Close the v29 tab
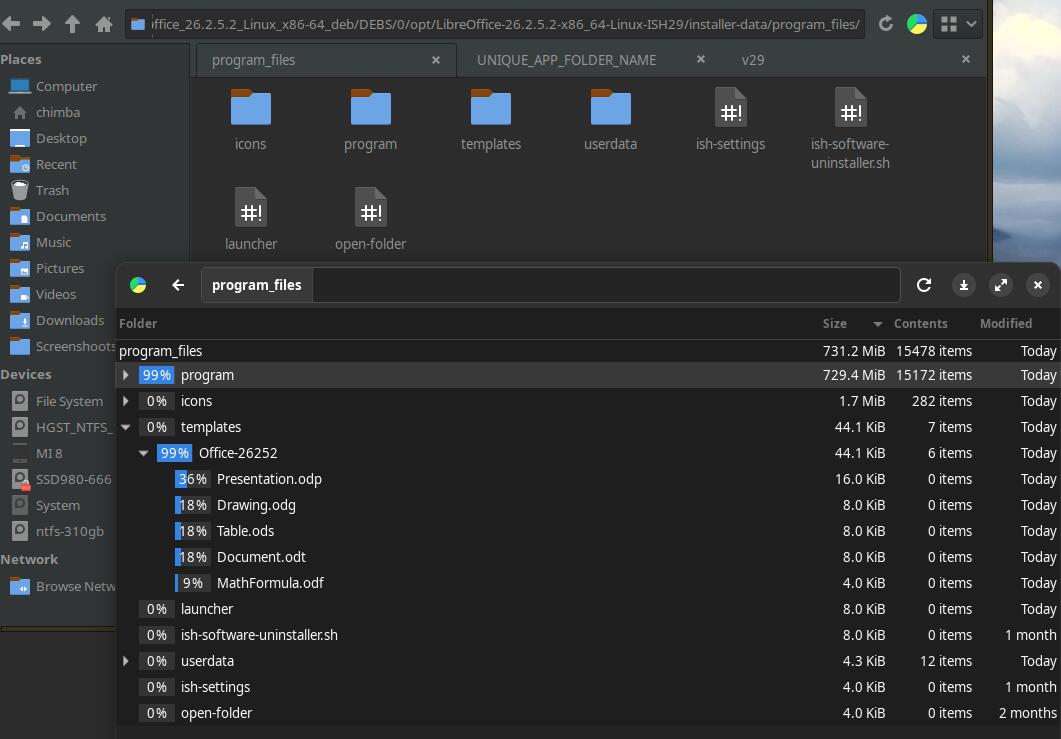Screen dimensions: 1061x739 [966, 60]
